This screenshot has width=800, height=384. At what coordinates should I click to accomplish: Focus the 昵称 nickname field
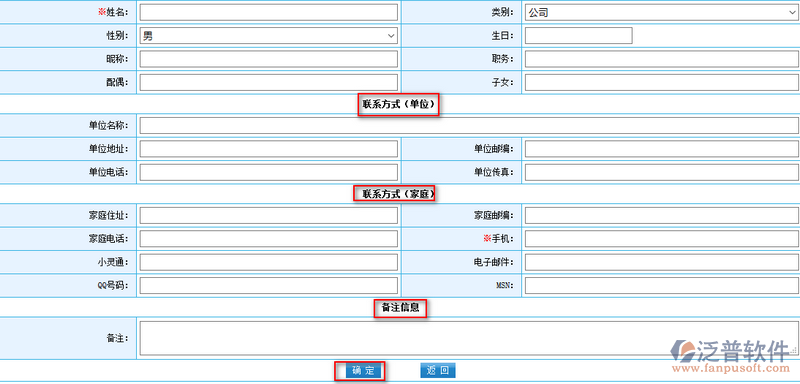coord(268,59)
